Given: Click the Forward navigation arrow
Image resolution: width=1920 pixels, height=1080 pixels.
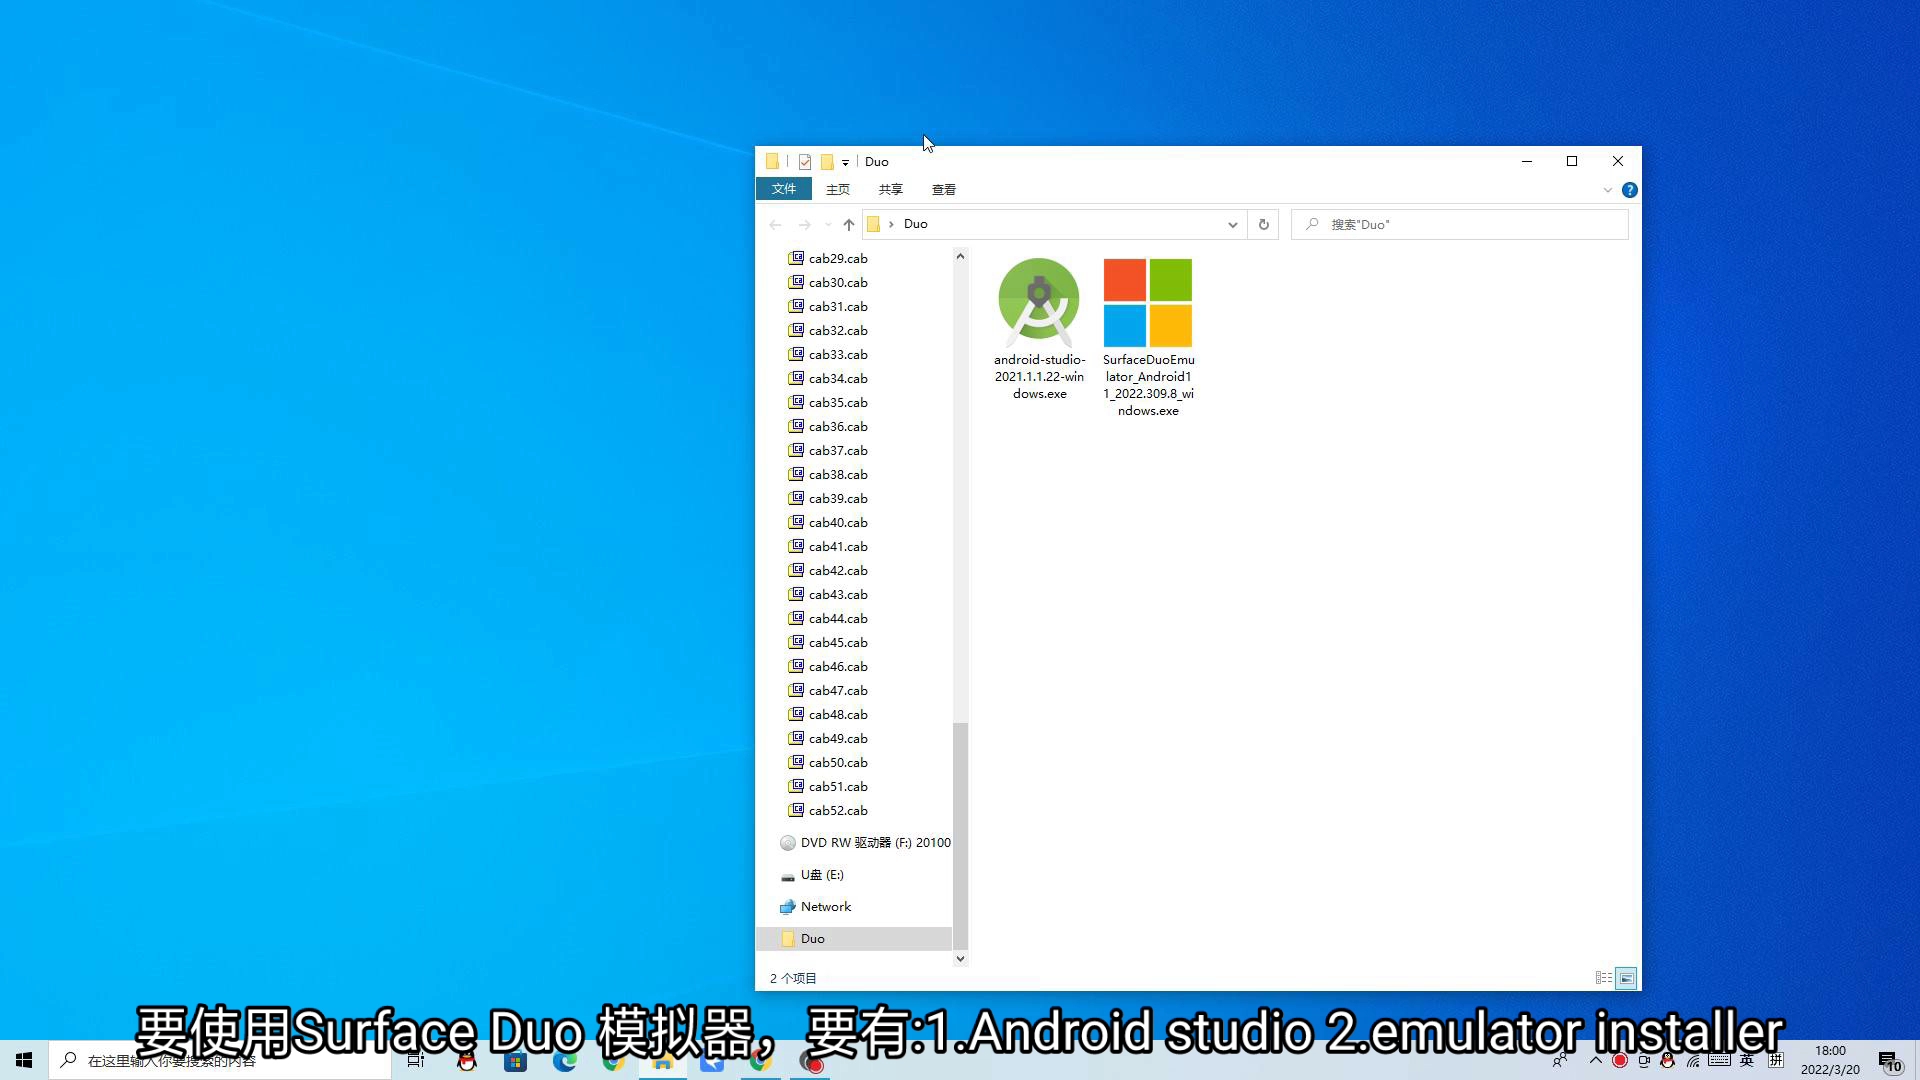Looking at the screenshot, I should 804,224.
